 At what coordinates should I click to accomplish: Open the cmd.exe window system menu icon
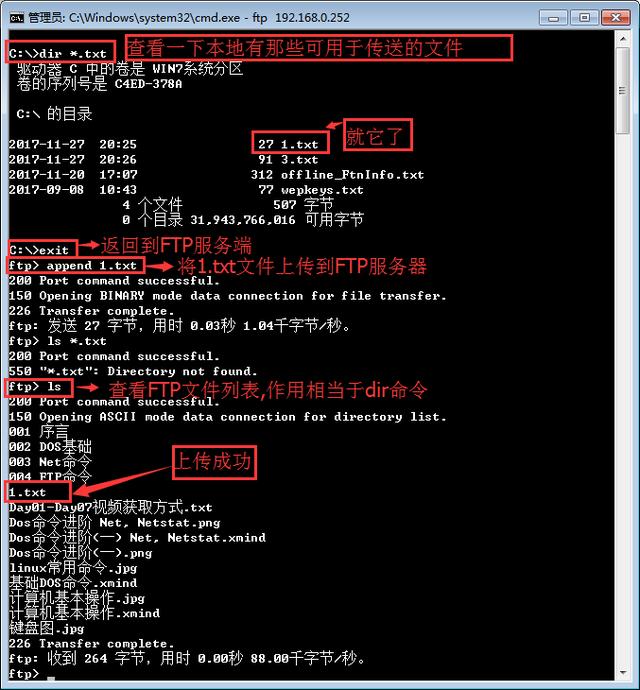pos(17,18)
